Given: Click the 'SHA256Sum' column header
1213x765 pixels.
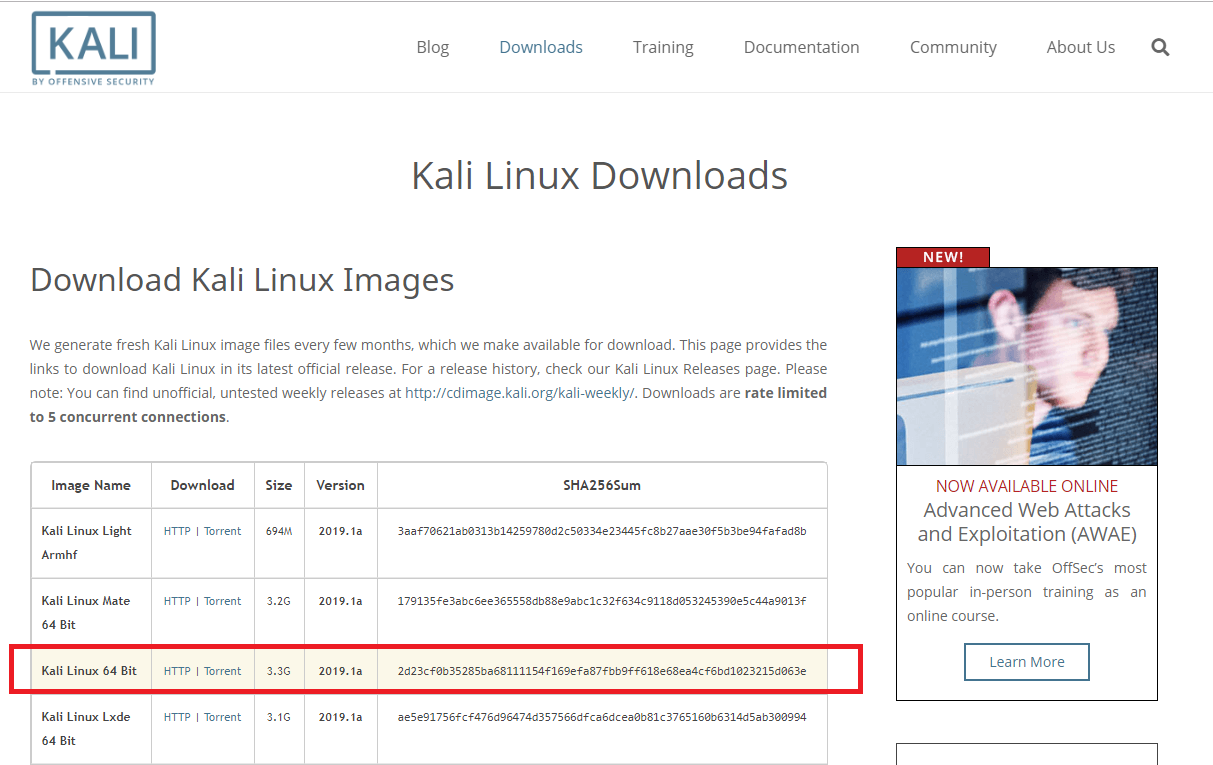Looking at the screenshot, I should tap(602, 485).
